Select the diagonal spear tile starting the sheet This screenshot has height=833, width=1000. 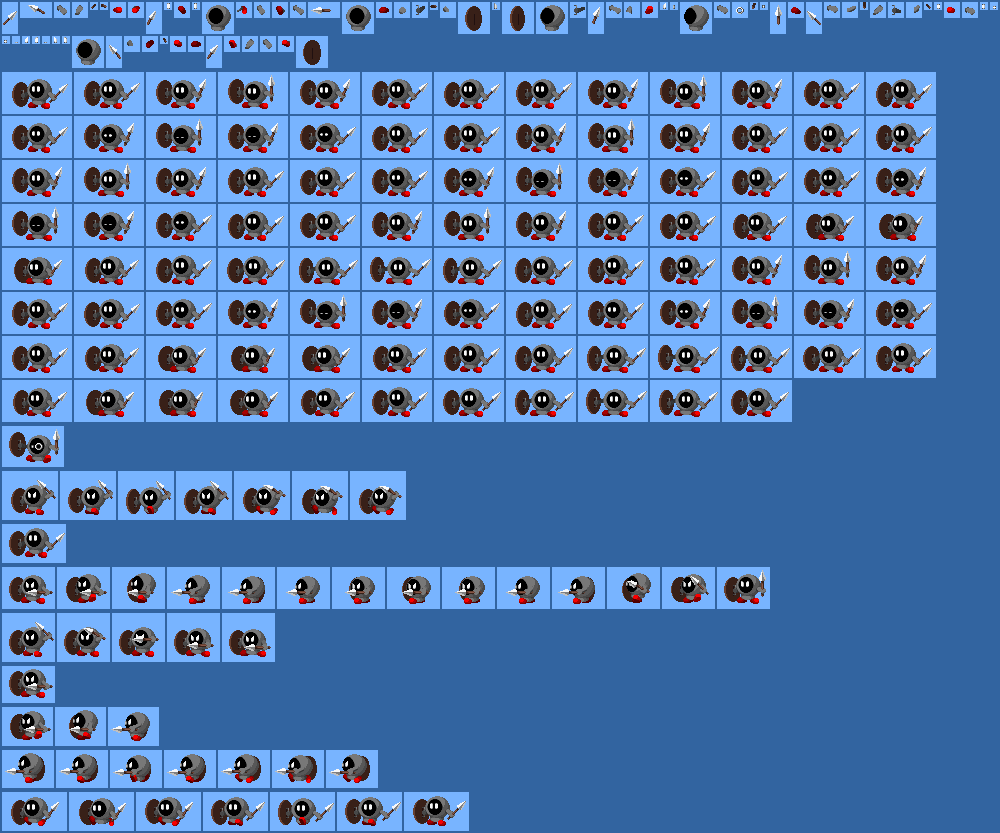[10, 18]
